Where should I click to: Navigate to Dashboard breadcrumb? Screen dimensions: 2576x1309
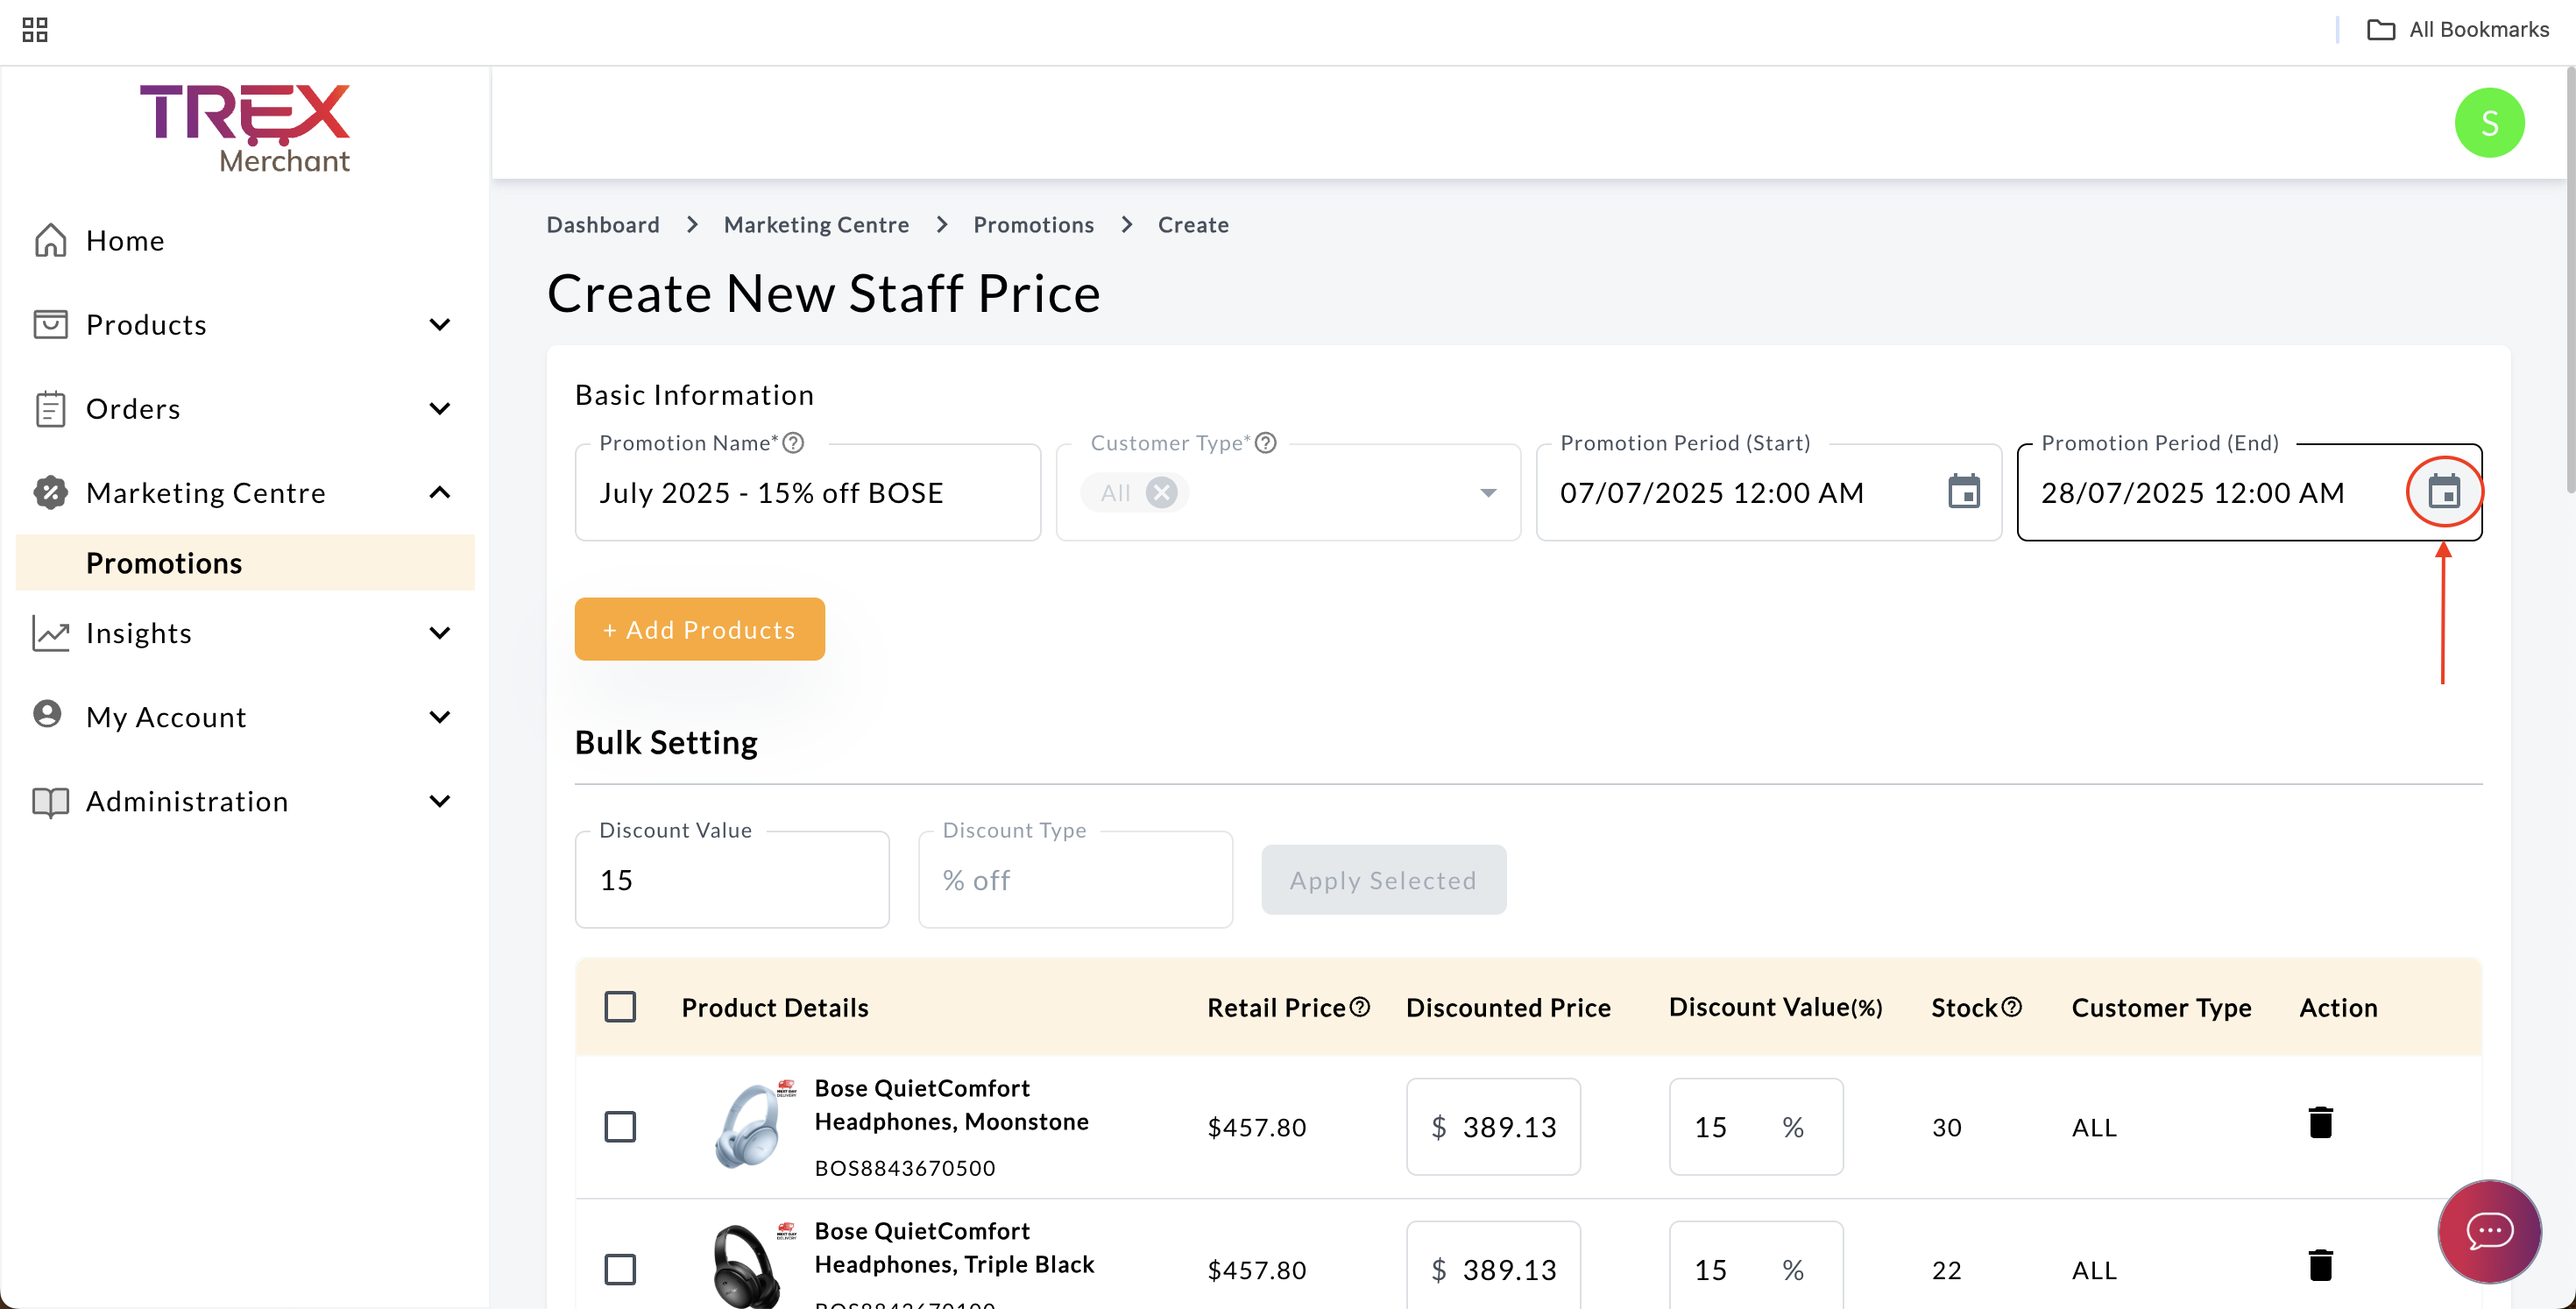pos(603,225)
